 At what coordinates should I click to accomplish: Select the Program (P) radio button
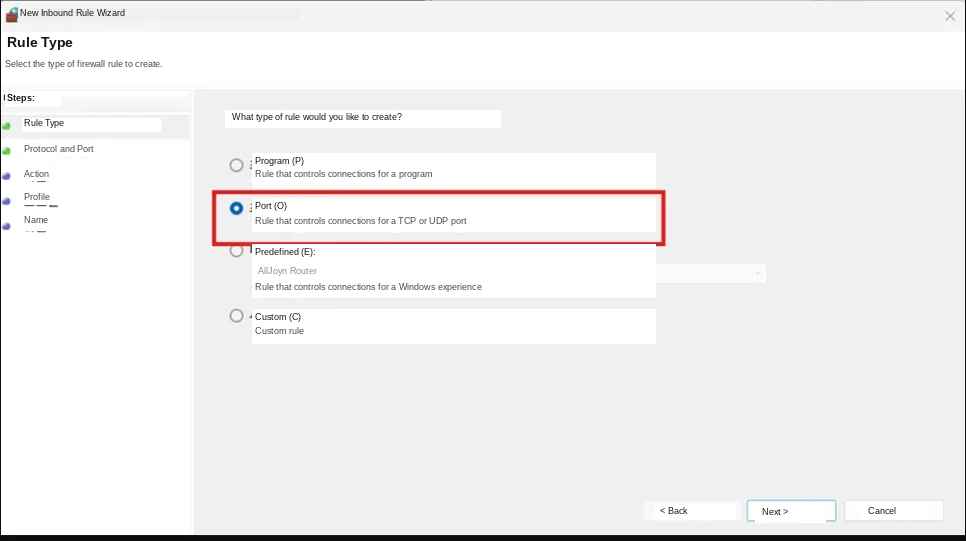237,165
